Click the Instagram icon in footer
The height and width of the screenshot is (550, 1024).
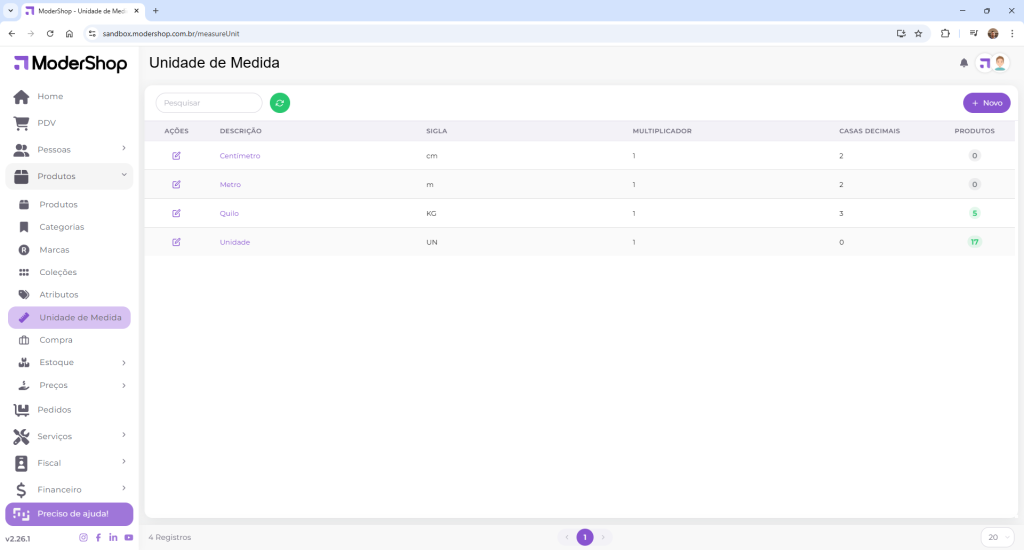tap(83, 538)
